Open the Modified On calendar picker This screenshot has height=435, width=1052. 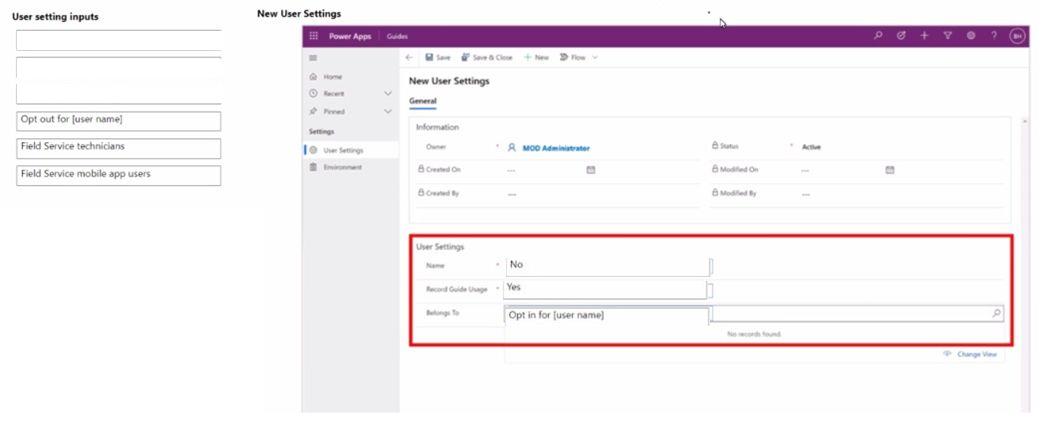(890, 170)
